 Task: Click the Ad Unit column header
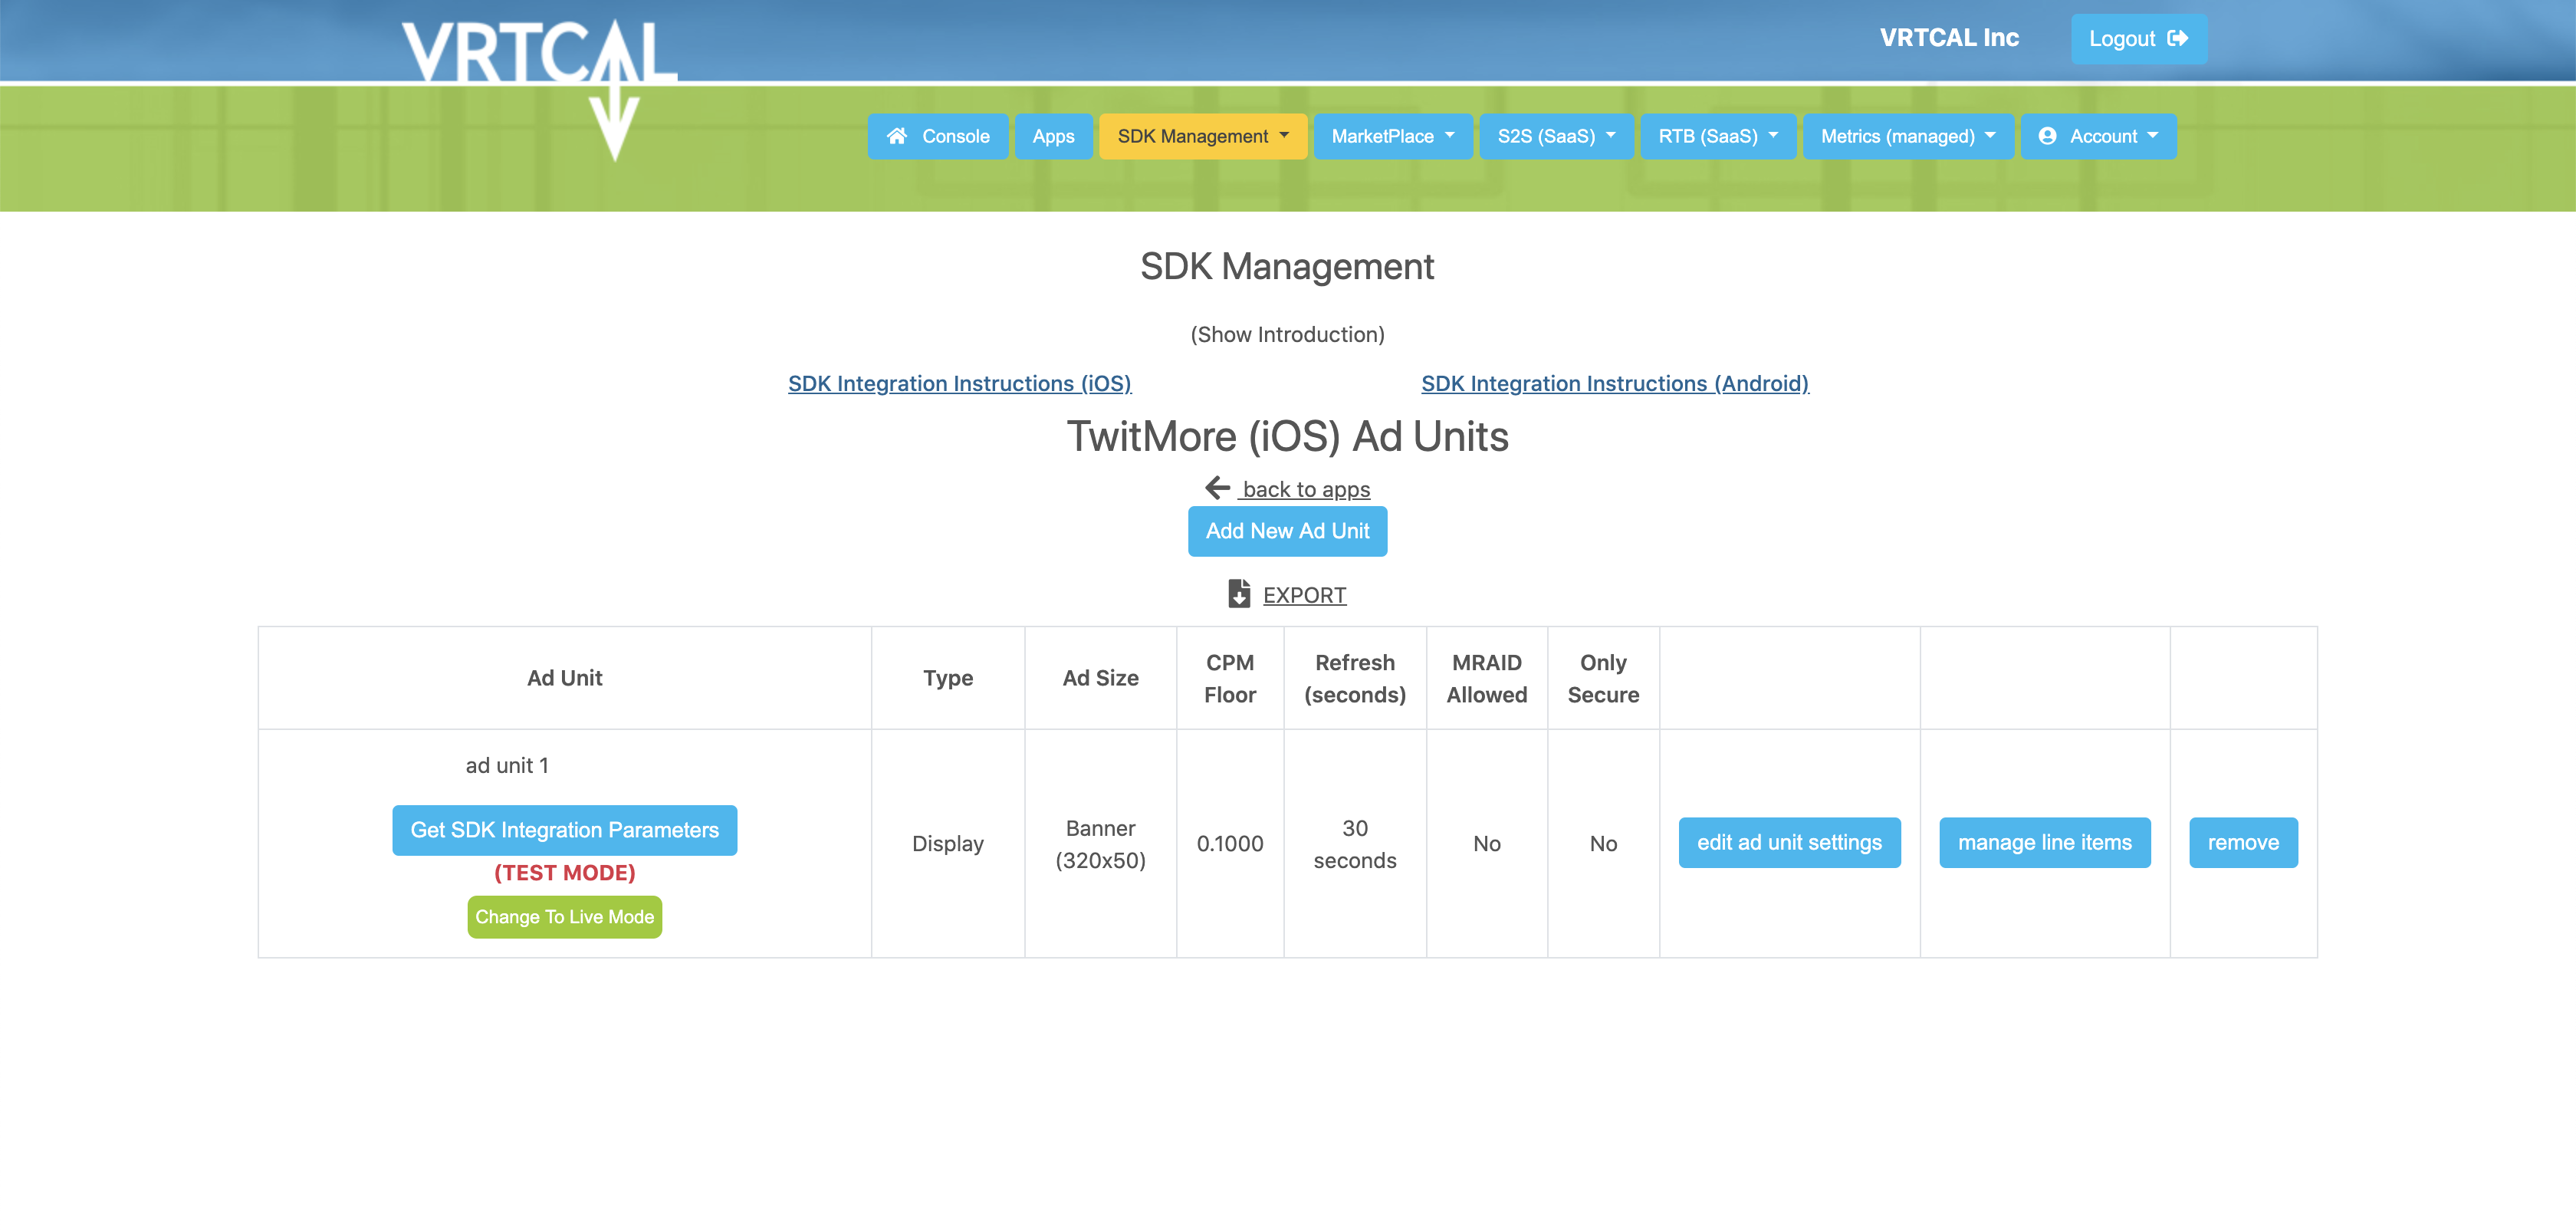pos(564,679)
